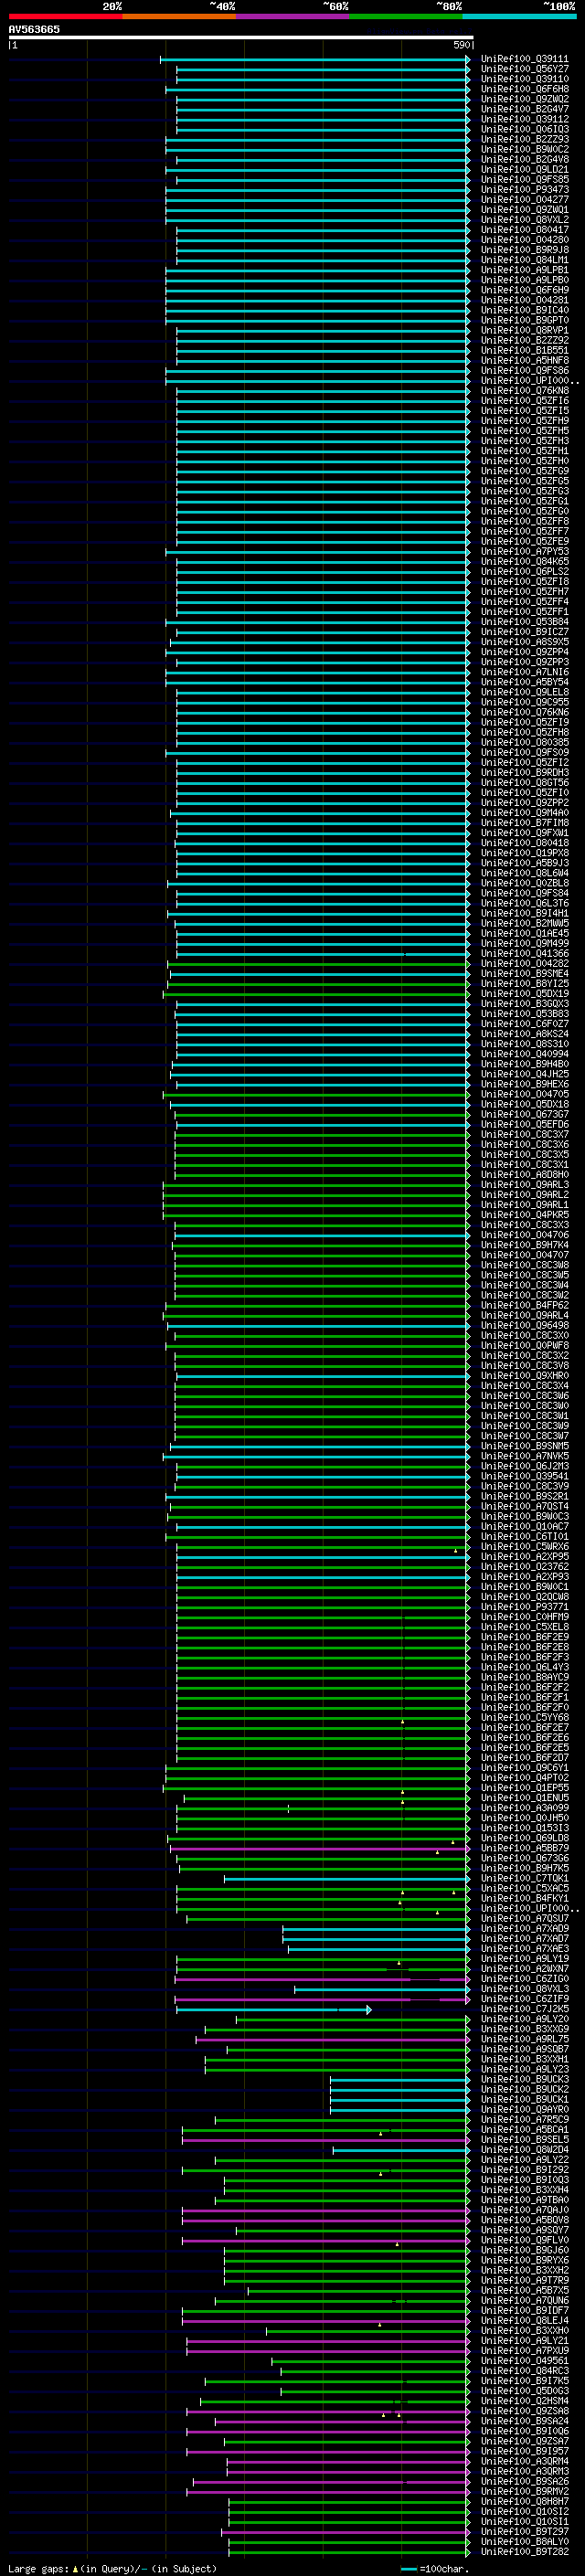Click the UniRef100_P93771 label
Image resolution: width=585 pixels, height=2576 pixels.
[x=524, y=1607]
